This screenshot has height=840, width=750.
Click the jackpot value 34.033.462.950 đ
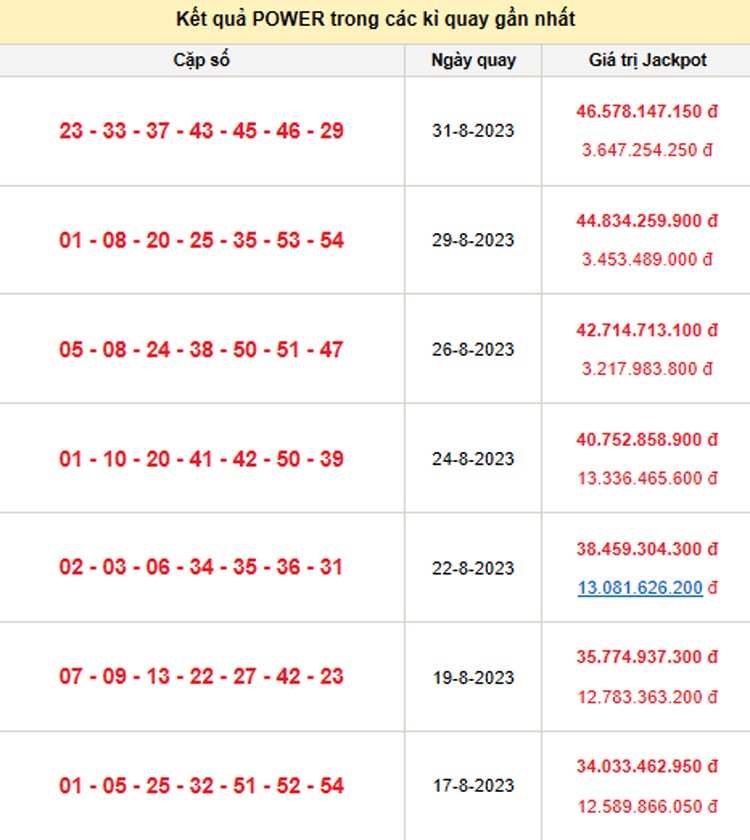pos(647,767)
